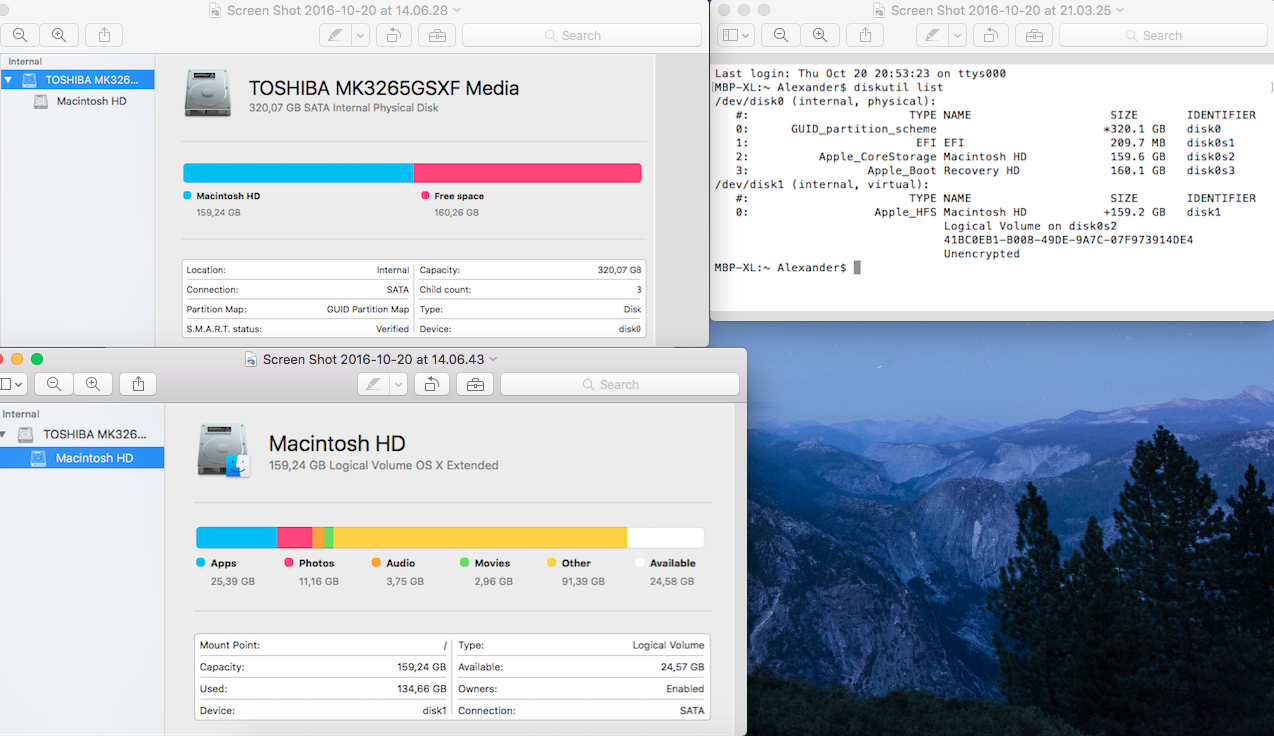Image resolution: width=1274 pixels, height=736 pixels.
Task: Zoom out in the 14.06.43 screenshot window
Action: coord(53,384)
